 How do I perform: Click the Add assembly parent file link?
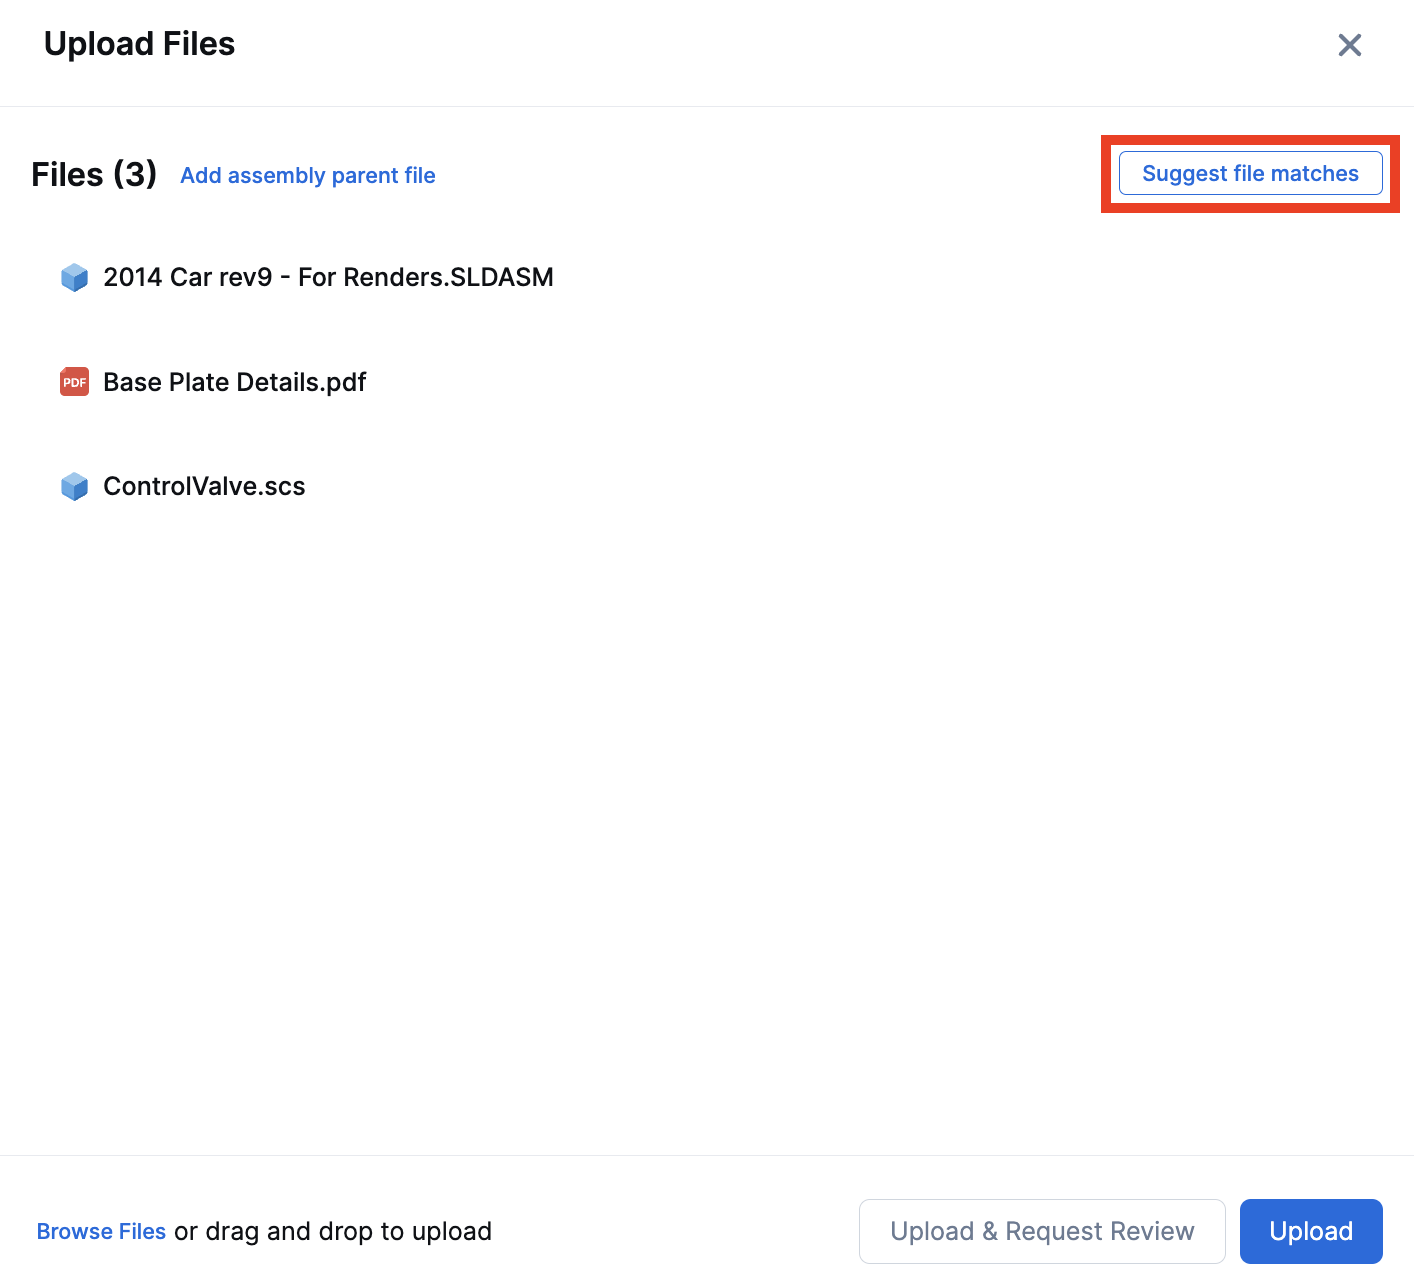tap(308, 176)
